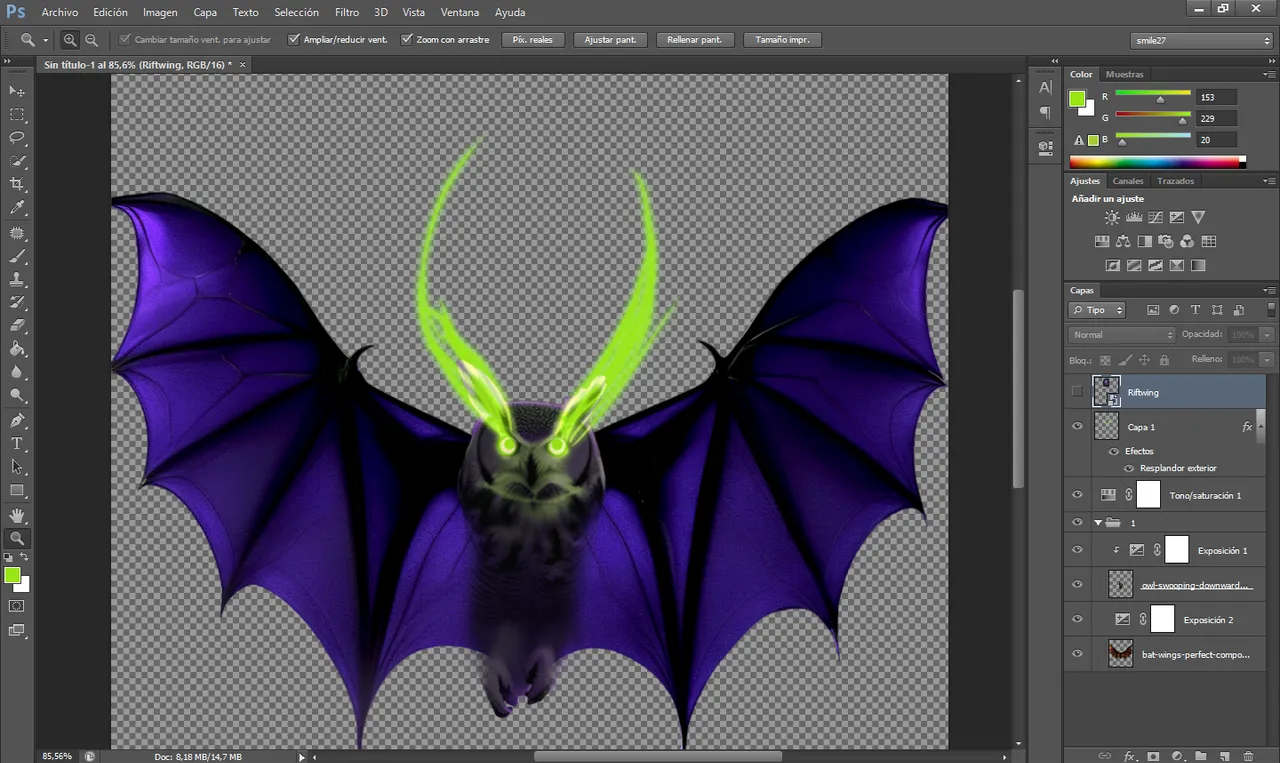Select the Brush tool
Image resolution: width=1280 pixels, height=763 pixels.
[17, 256]
